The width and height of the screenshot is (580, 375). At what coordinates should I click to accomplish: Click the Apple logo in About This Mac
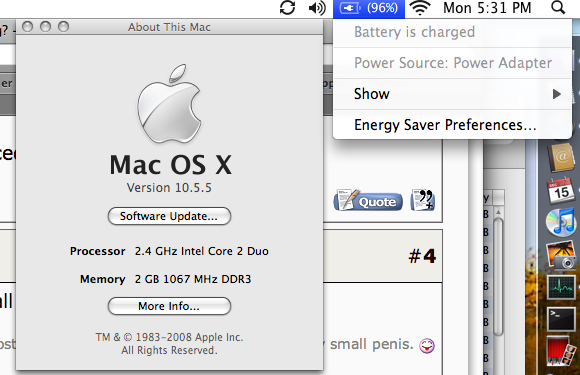click(169, 104)
